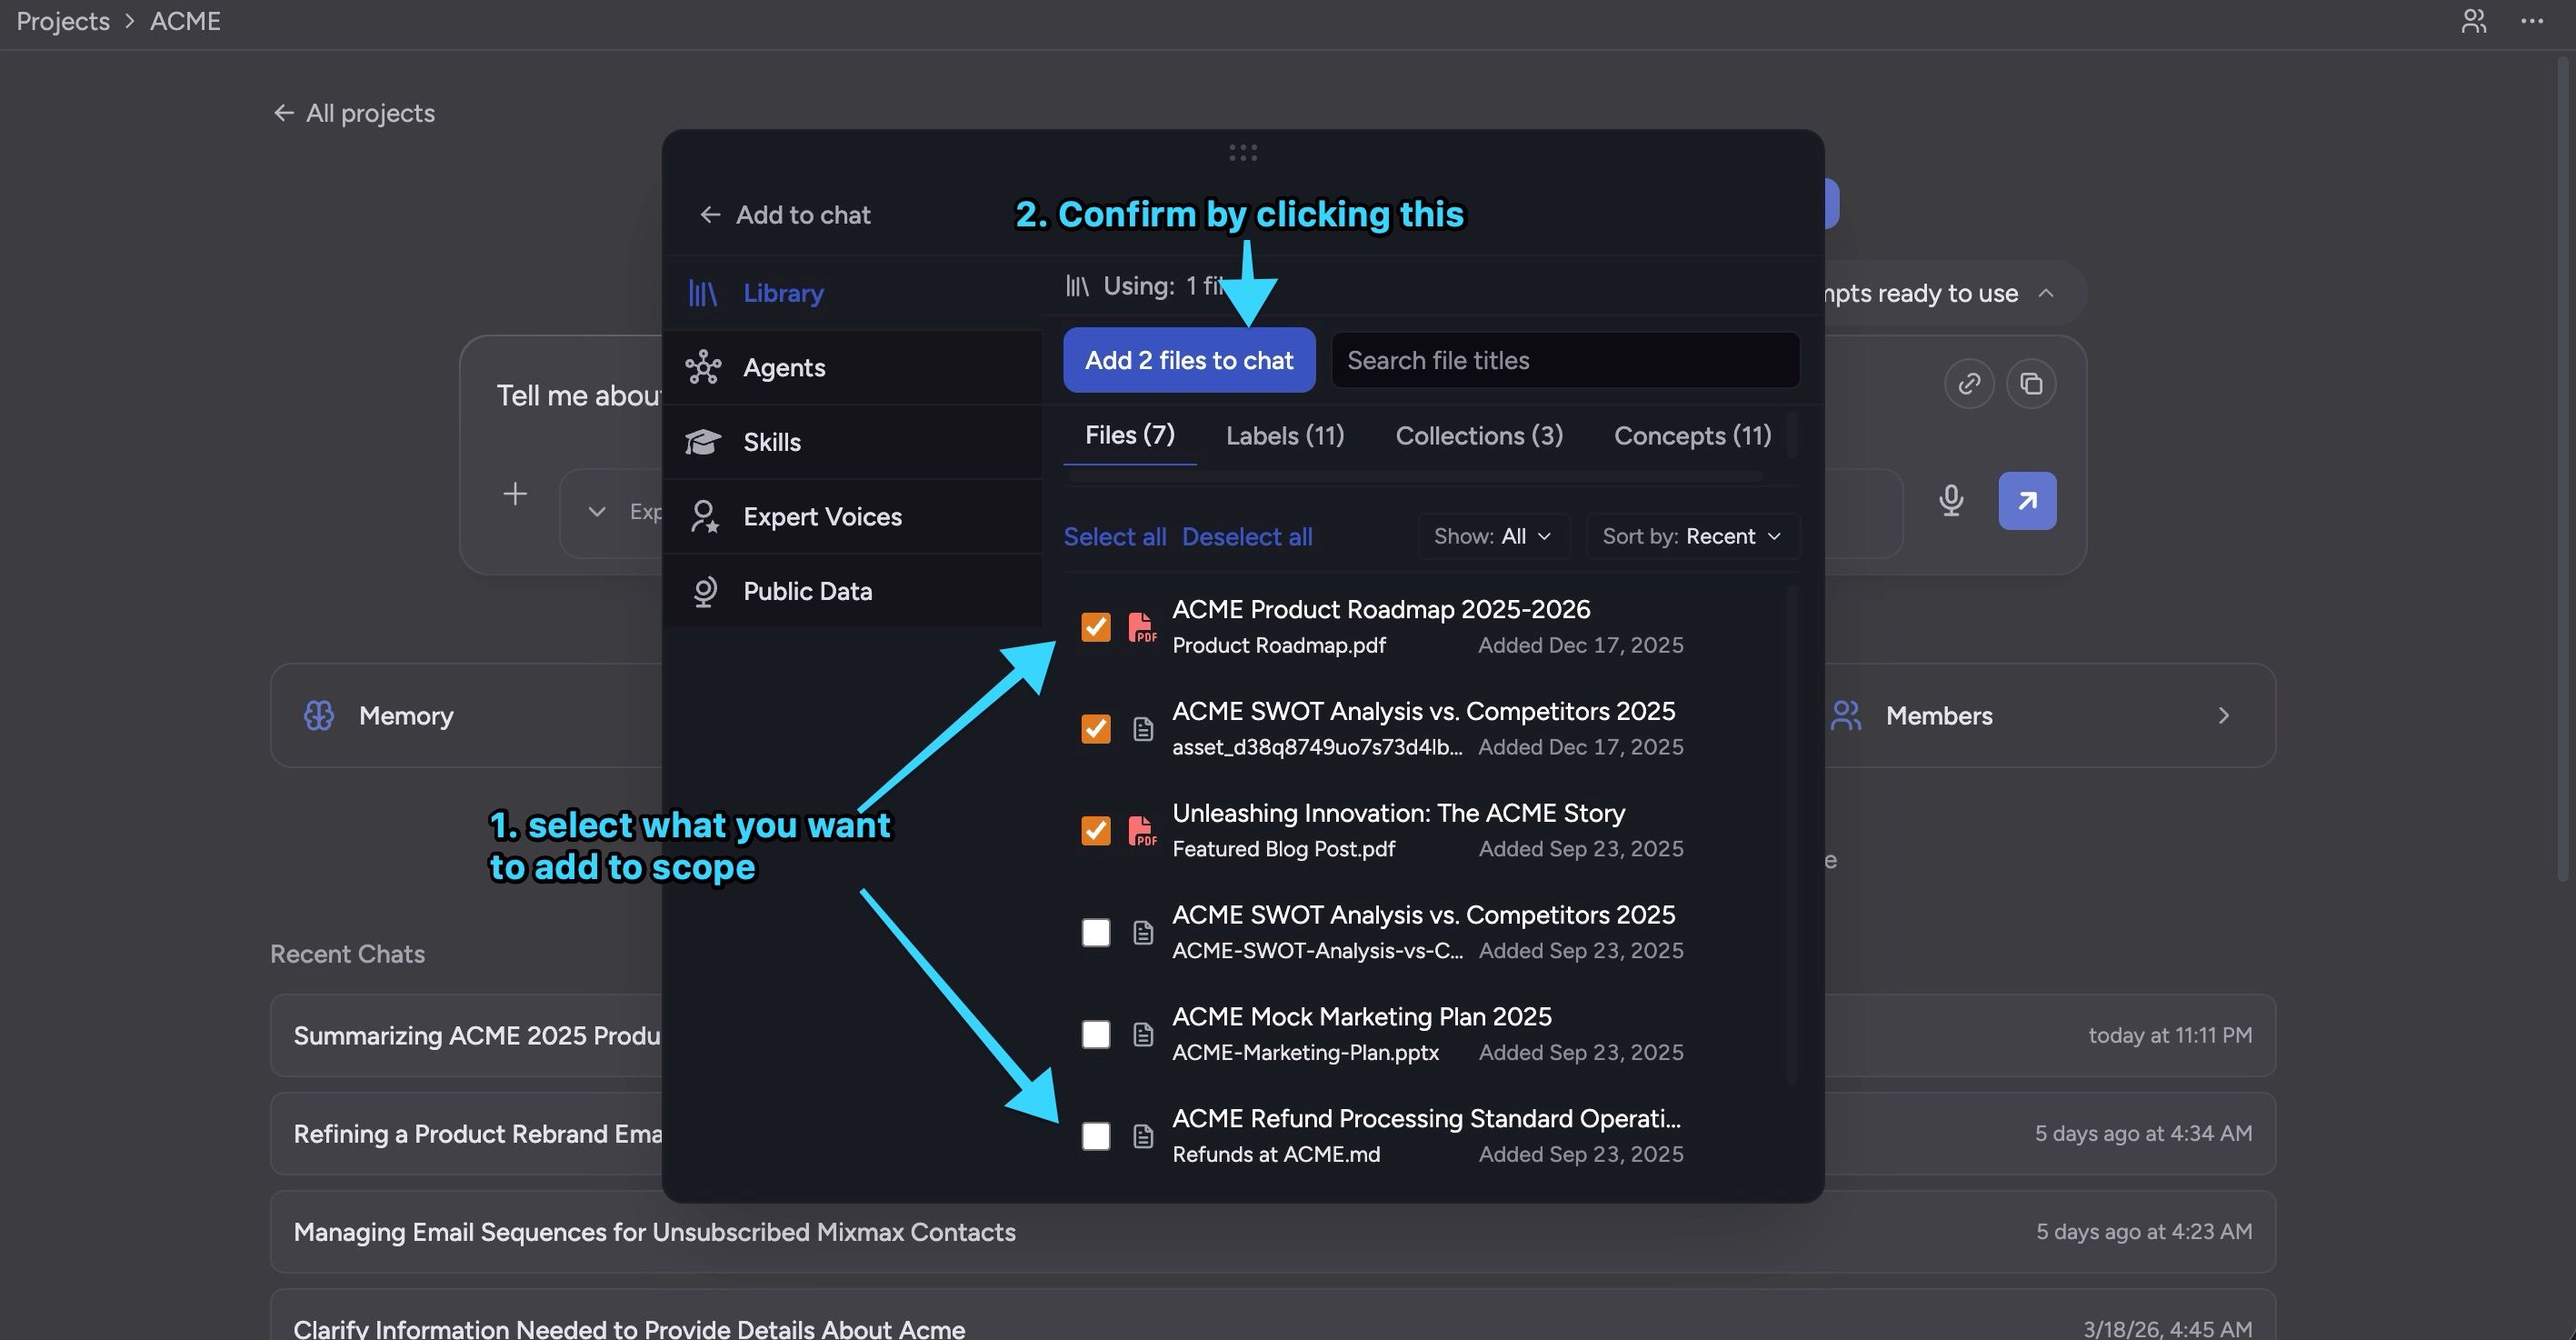Expand the Members card chevron
This screenshot has height=1340, width=2576.
tap(2223, 716)
